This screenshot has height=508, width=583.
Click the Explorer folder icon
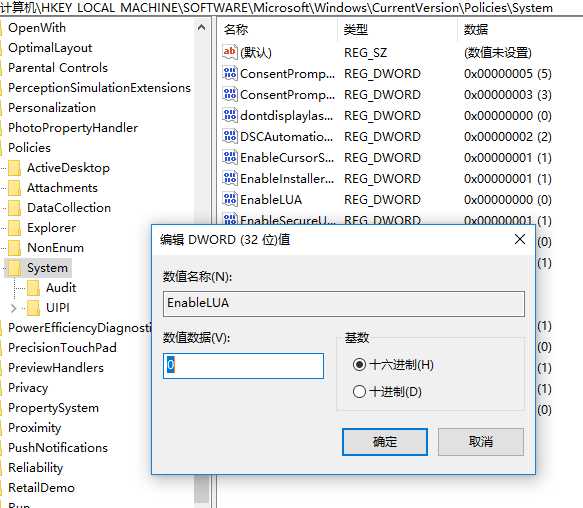click(x=15, y=228)
